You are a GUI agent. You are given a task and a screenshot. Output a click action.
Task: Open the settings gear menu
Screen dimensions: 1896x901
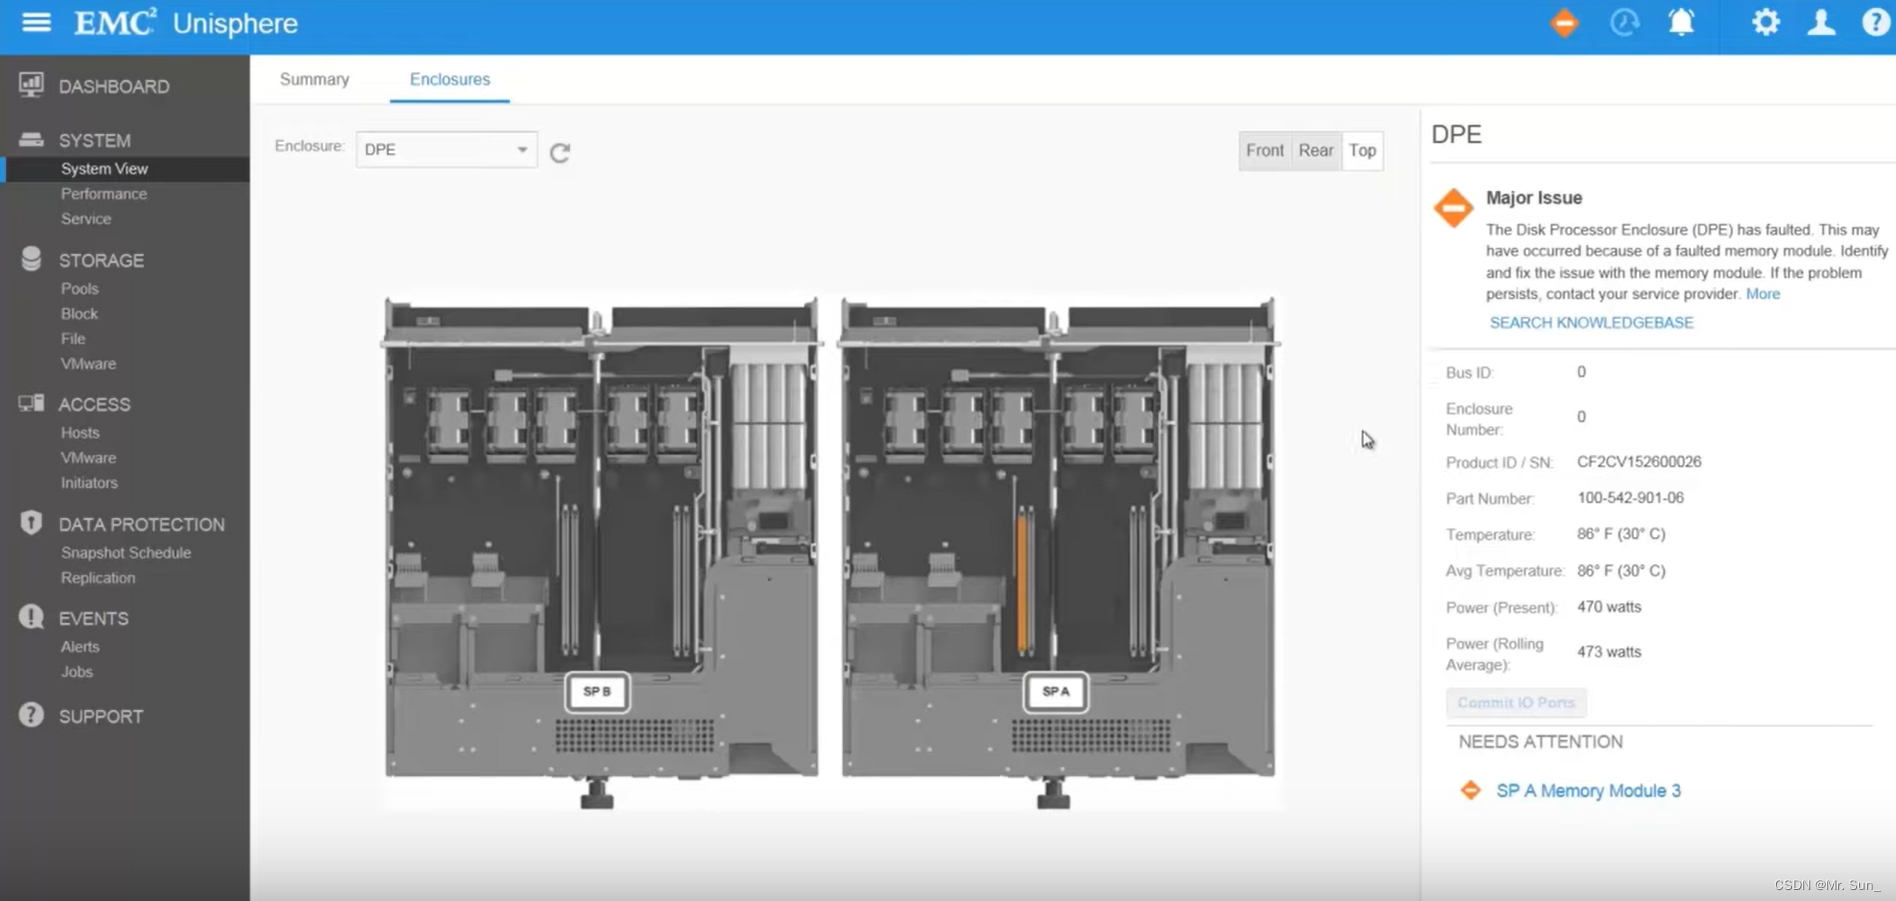[x=1765, y=23]
